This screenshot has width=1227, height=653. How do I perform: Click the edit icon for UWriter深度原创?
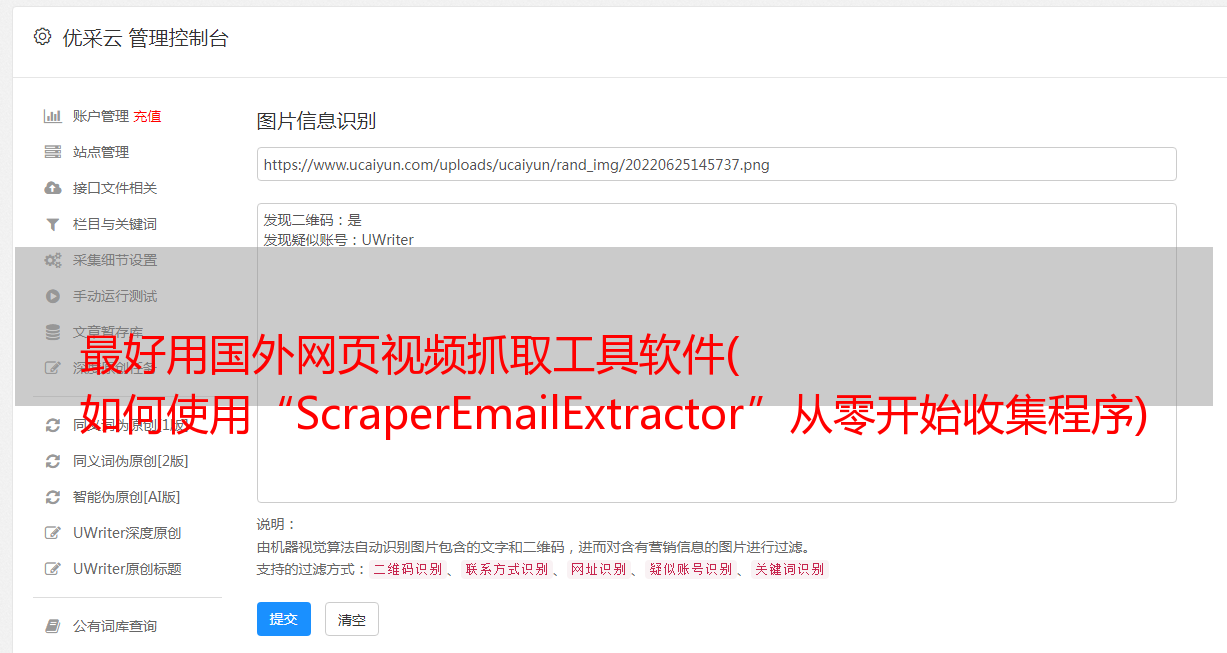click(x=53, y=533)
